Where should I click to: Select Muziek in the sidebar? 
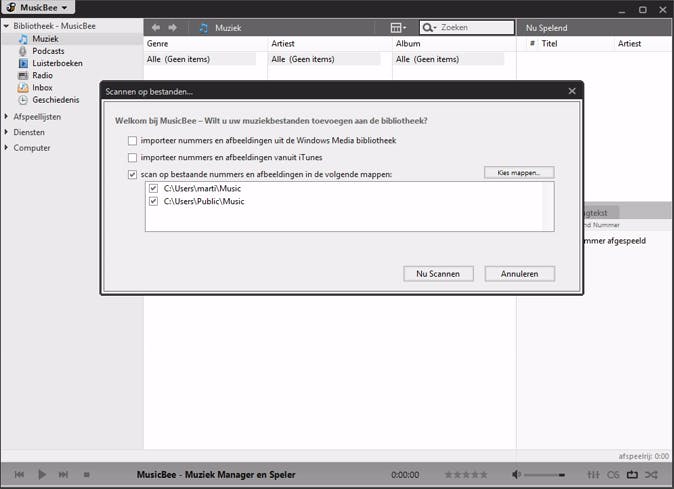point(45,39)
